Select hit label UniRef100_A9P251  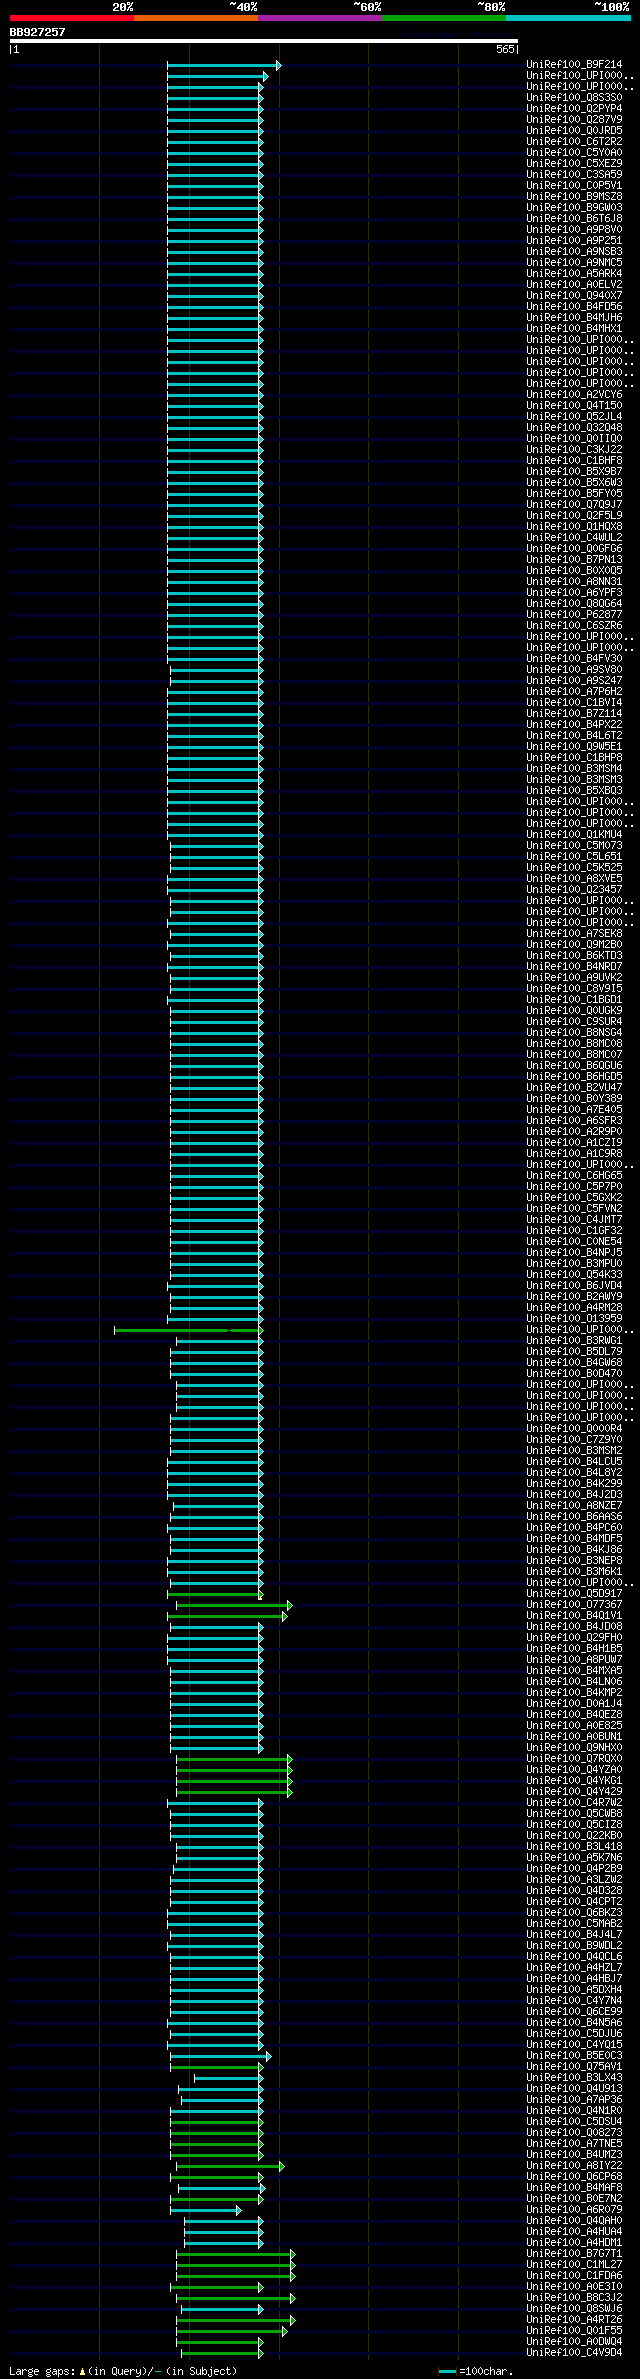[574, 241]
